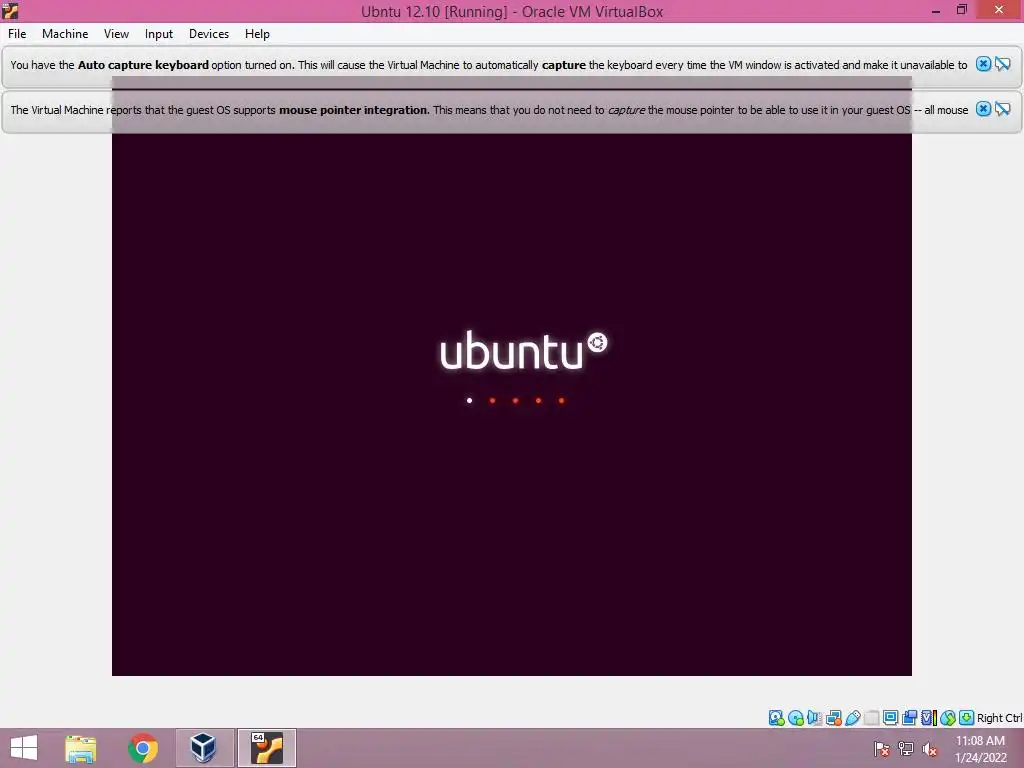
Task: Click the recording status icon
Action: pyautogui.click(x=909, y=718)
